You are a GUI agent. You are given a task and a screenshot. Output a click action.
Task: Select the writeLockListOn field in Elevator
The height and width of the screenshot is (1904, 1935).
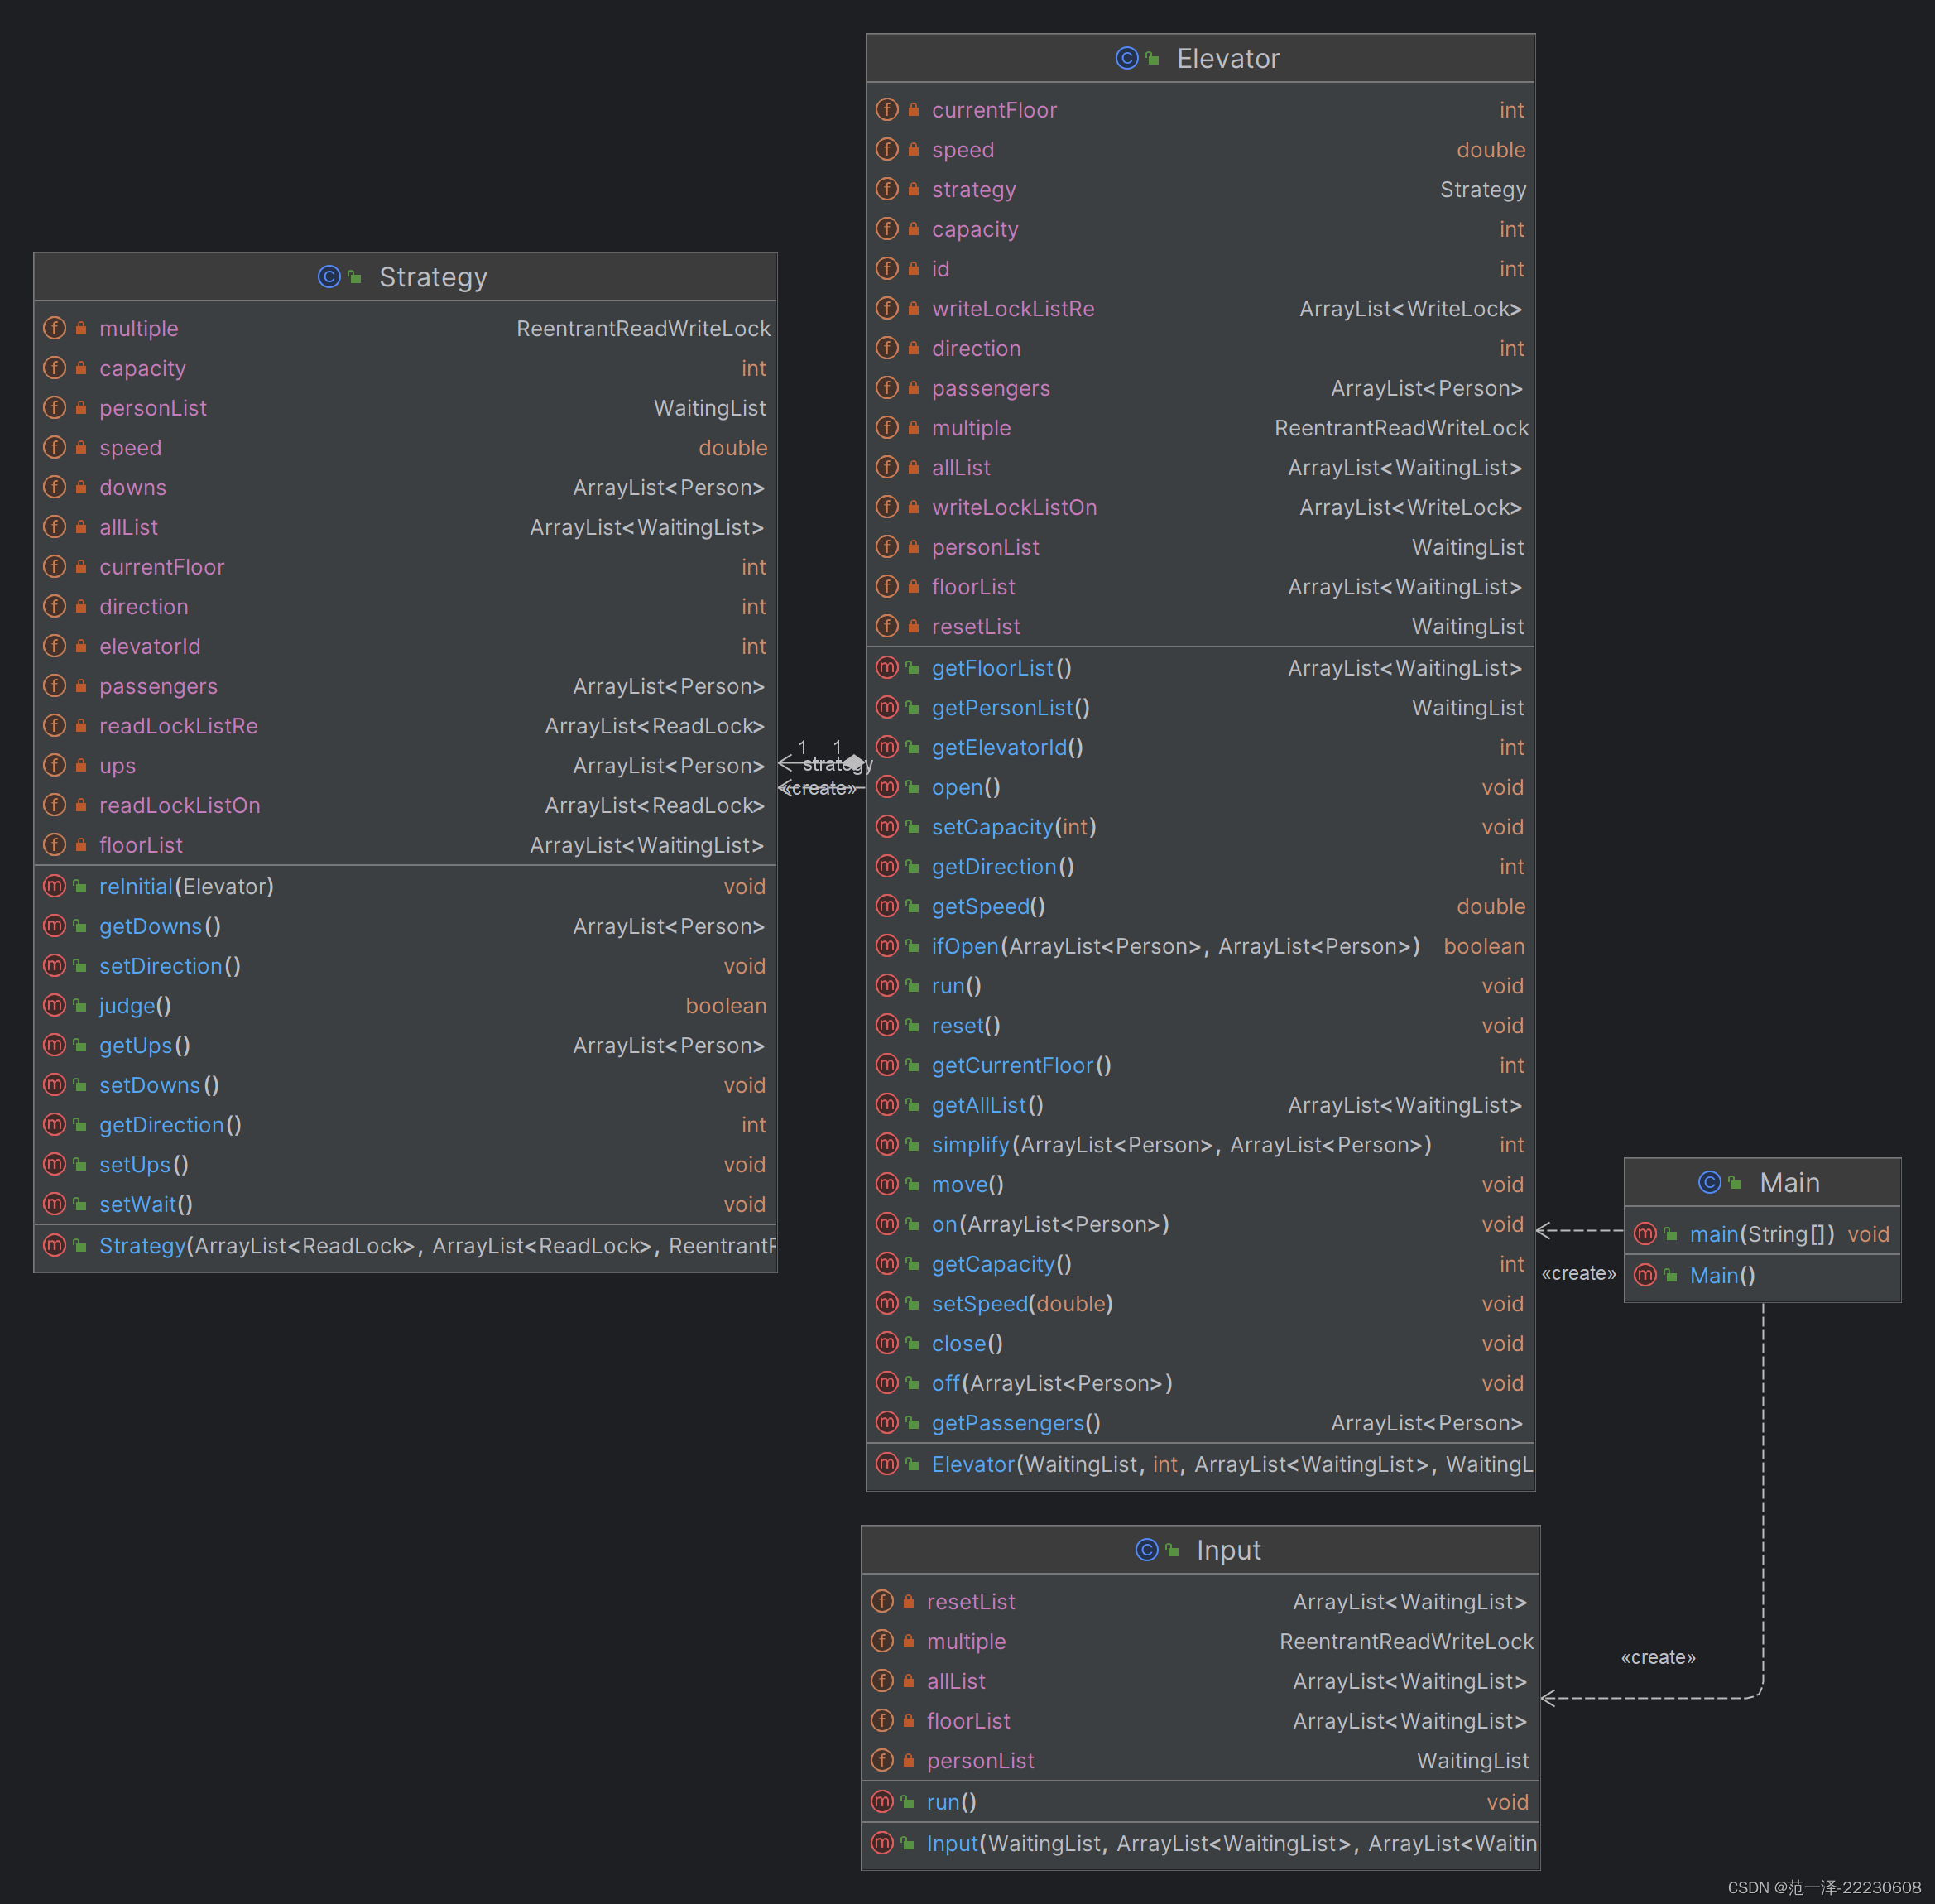pos(1013,507)
